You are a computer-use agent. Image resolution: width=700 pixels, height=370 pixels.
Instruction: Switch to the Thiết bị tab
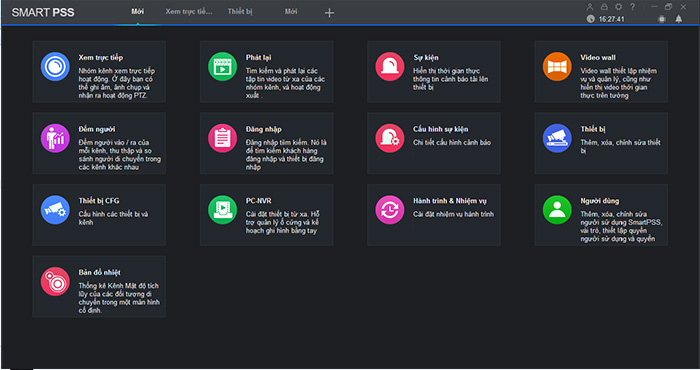pyautogui.click(x=240, y=12)
